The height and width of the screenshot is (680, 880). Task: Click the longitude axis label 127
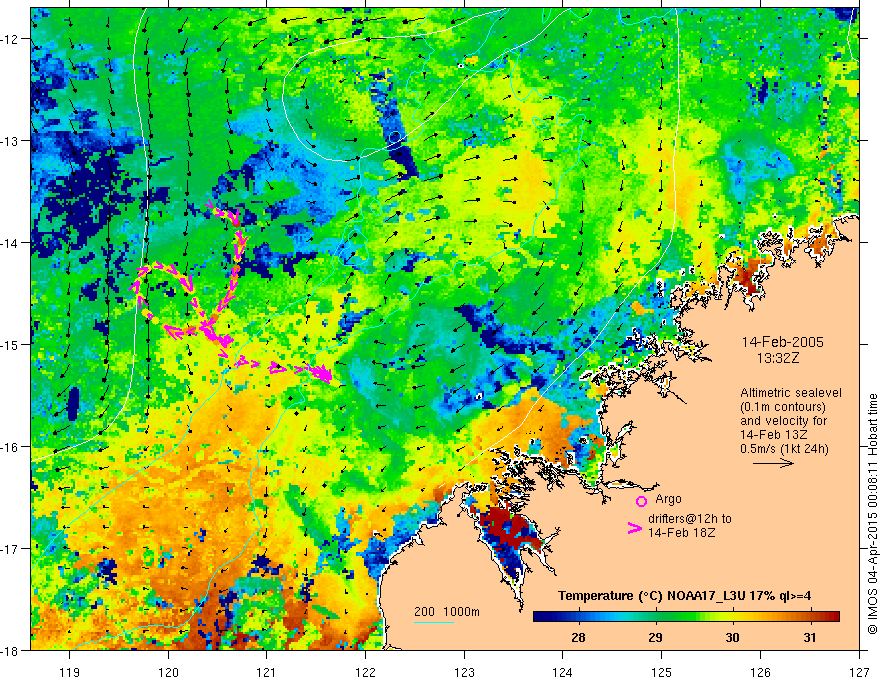(x=859, y=672)
